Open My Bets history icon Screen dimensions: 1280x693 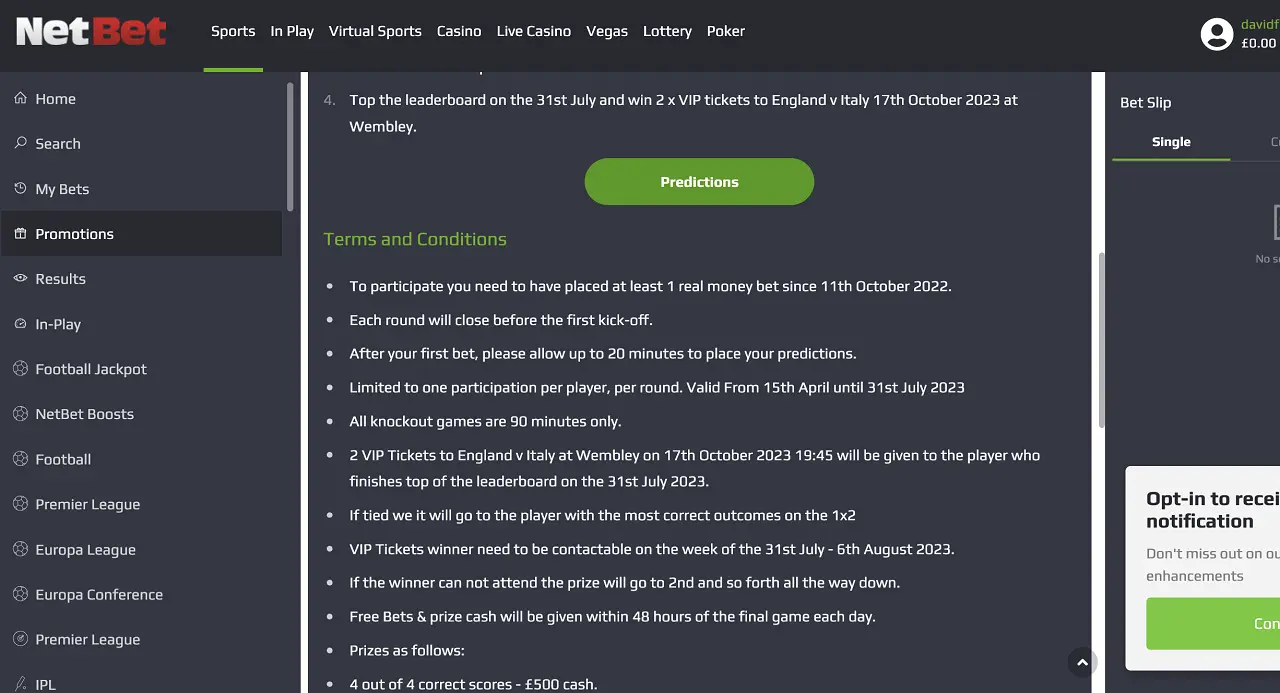tap(20, 188)
